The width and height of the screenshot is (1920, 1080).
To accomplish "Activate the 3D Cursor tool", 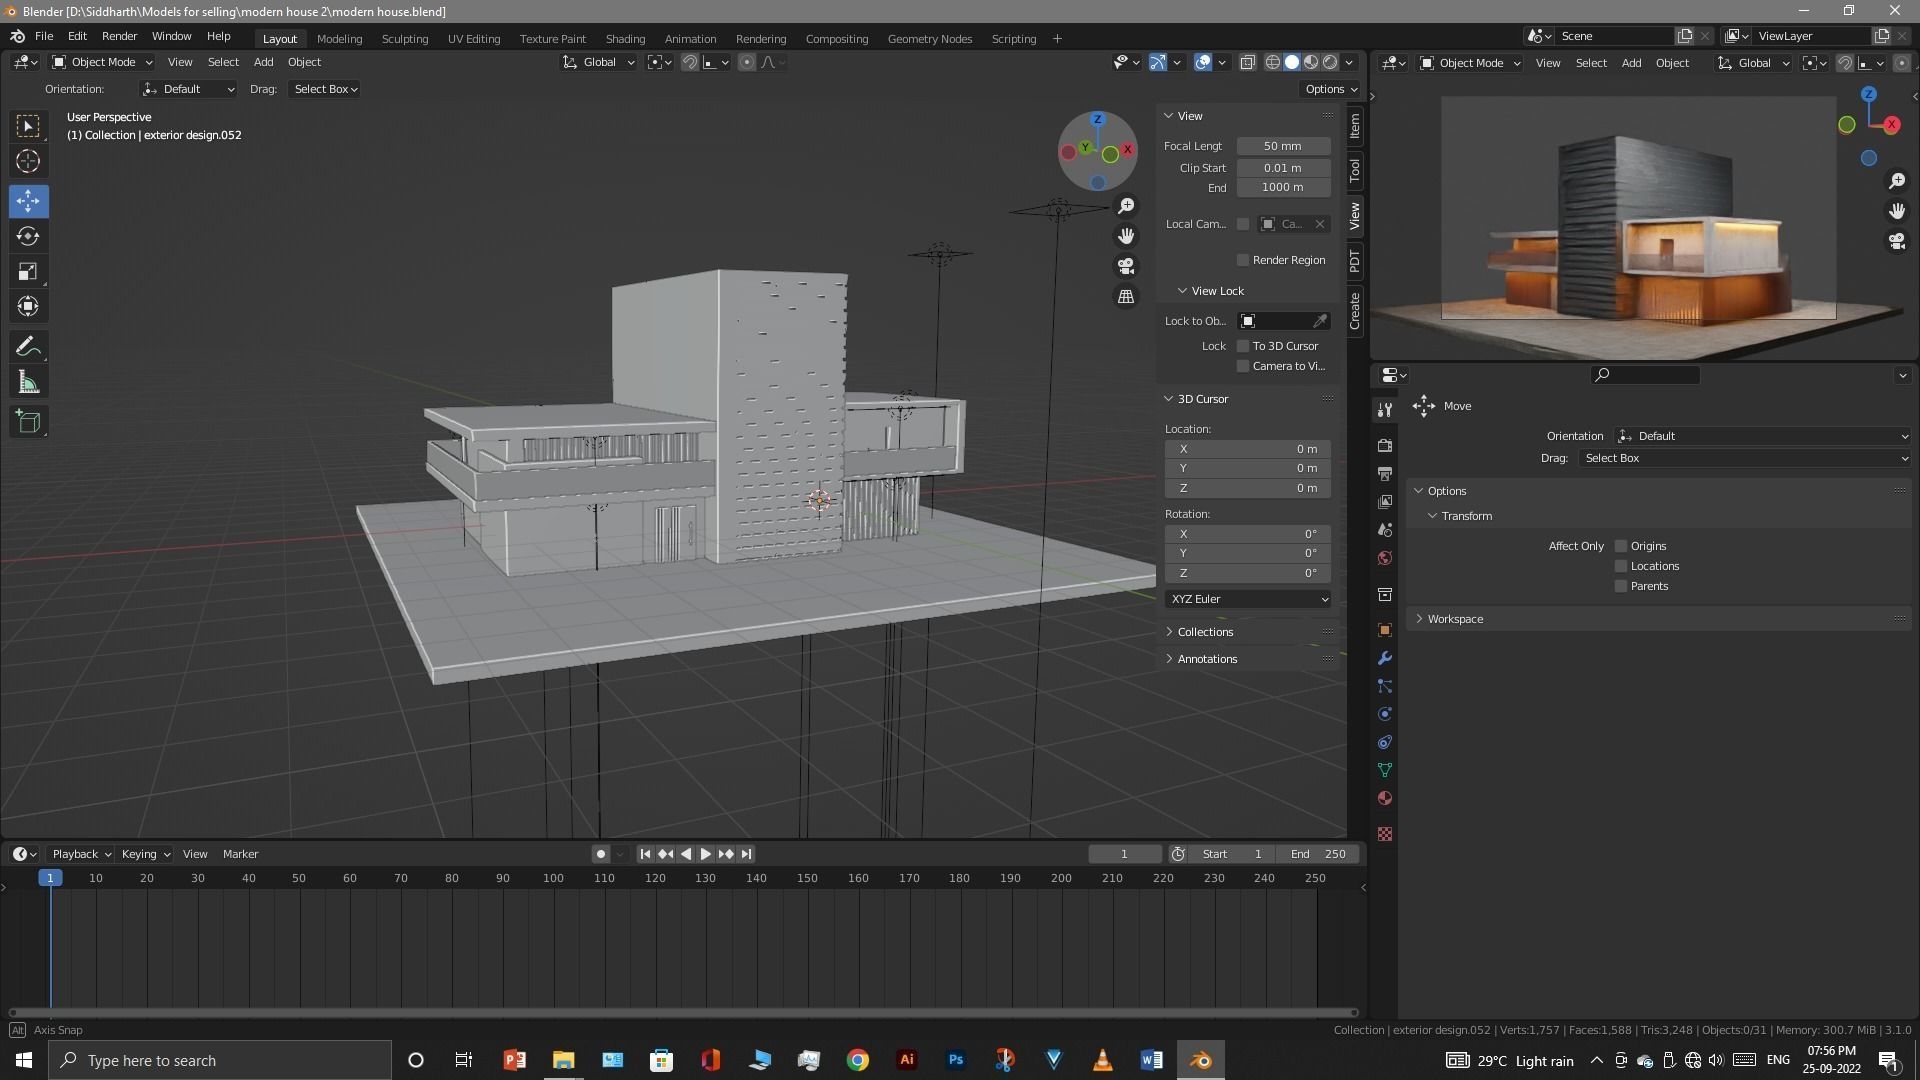I will pyautogui.click(x=28, y=161).
